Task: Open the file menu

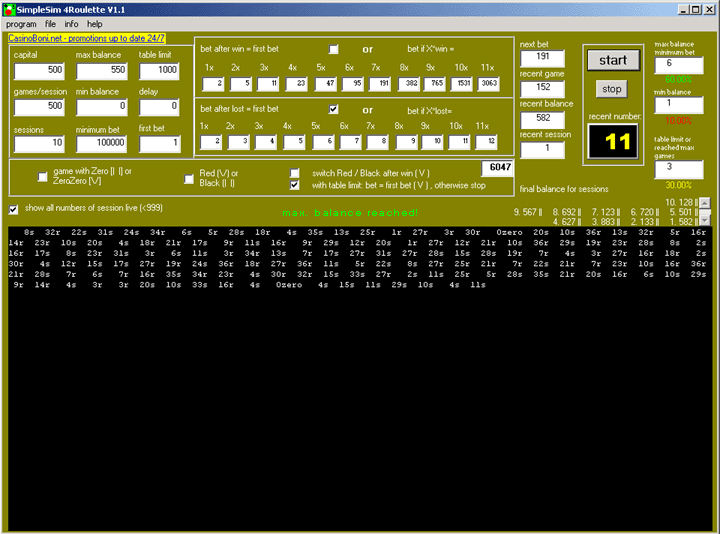Action: (x=50, y=24)
